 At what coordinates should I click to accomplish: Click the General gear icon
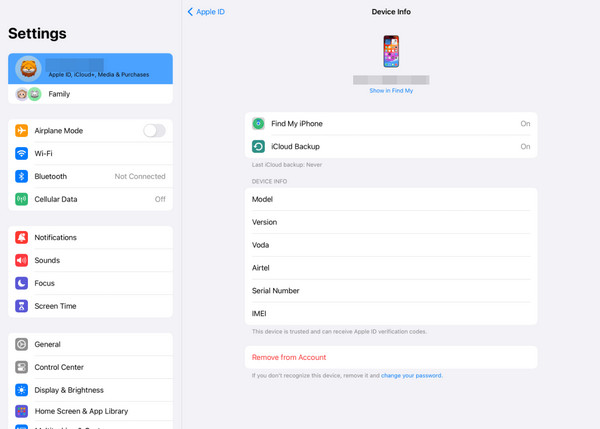point(21,344)
